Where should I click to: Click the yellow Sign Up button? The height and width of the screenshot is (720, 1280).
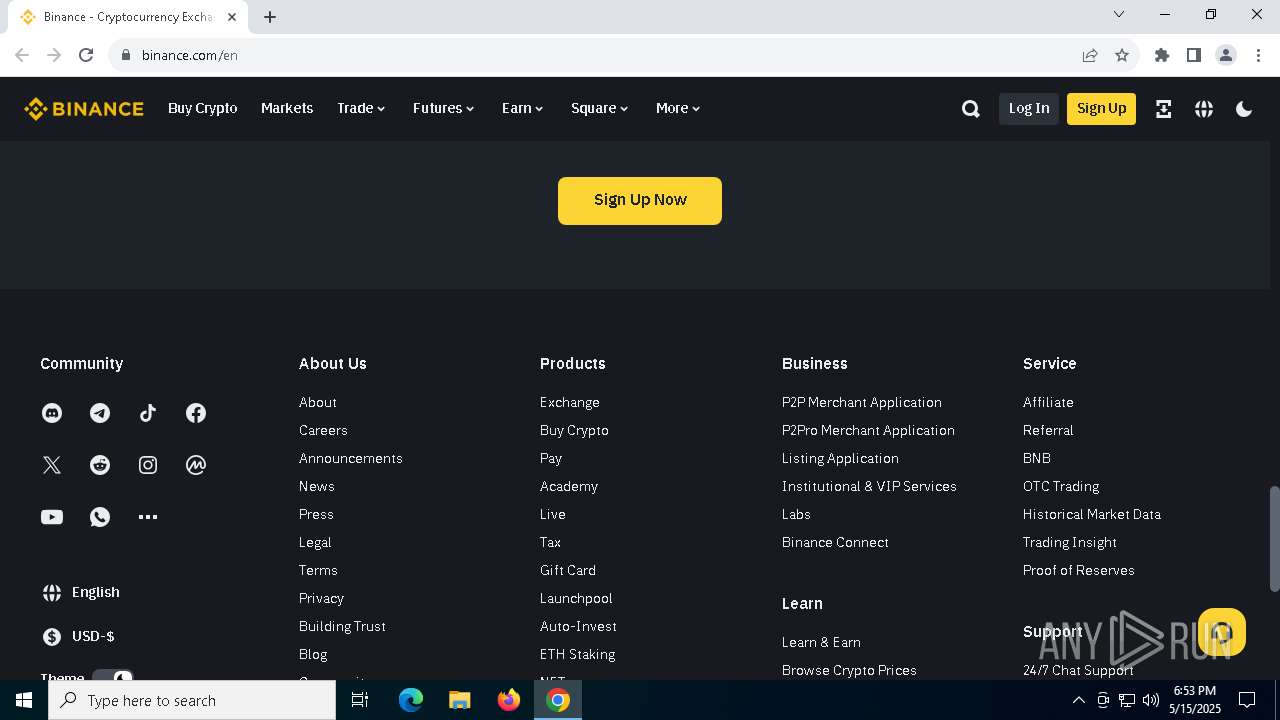(x=1101, y=108)
